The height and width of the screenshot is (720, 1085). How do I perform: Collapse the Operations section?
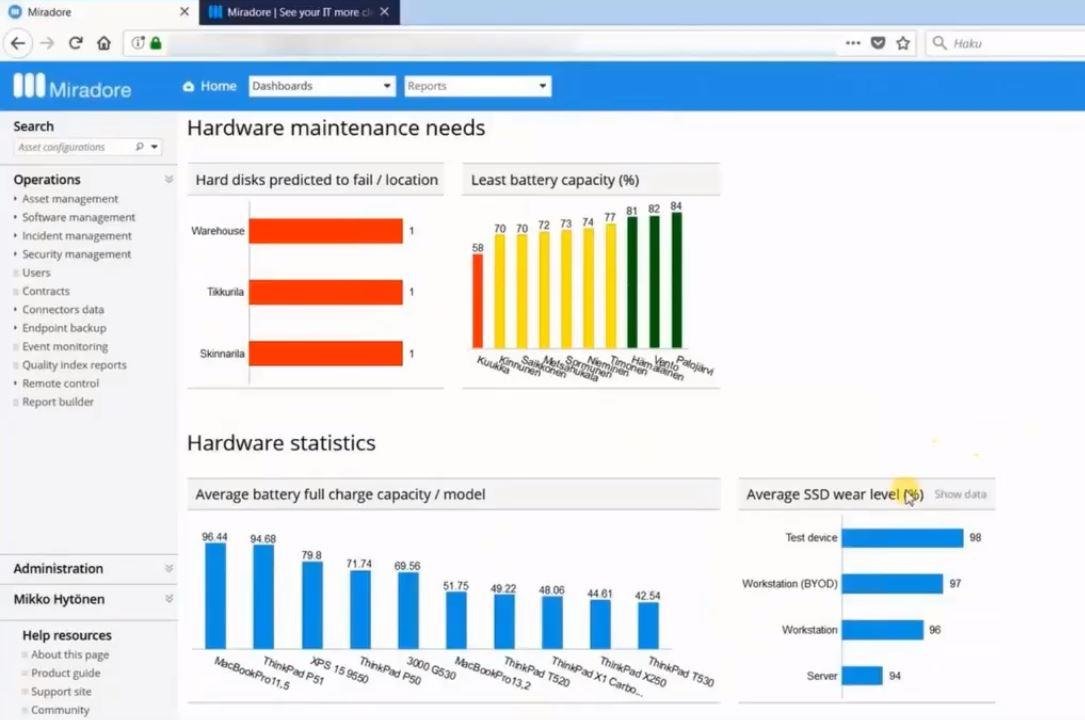pyautogui.click(x=168, y=179)
